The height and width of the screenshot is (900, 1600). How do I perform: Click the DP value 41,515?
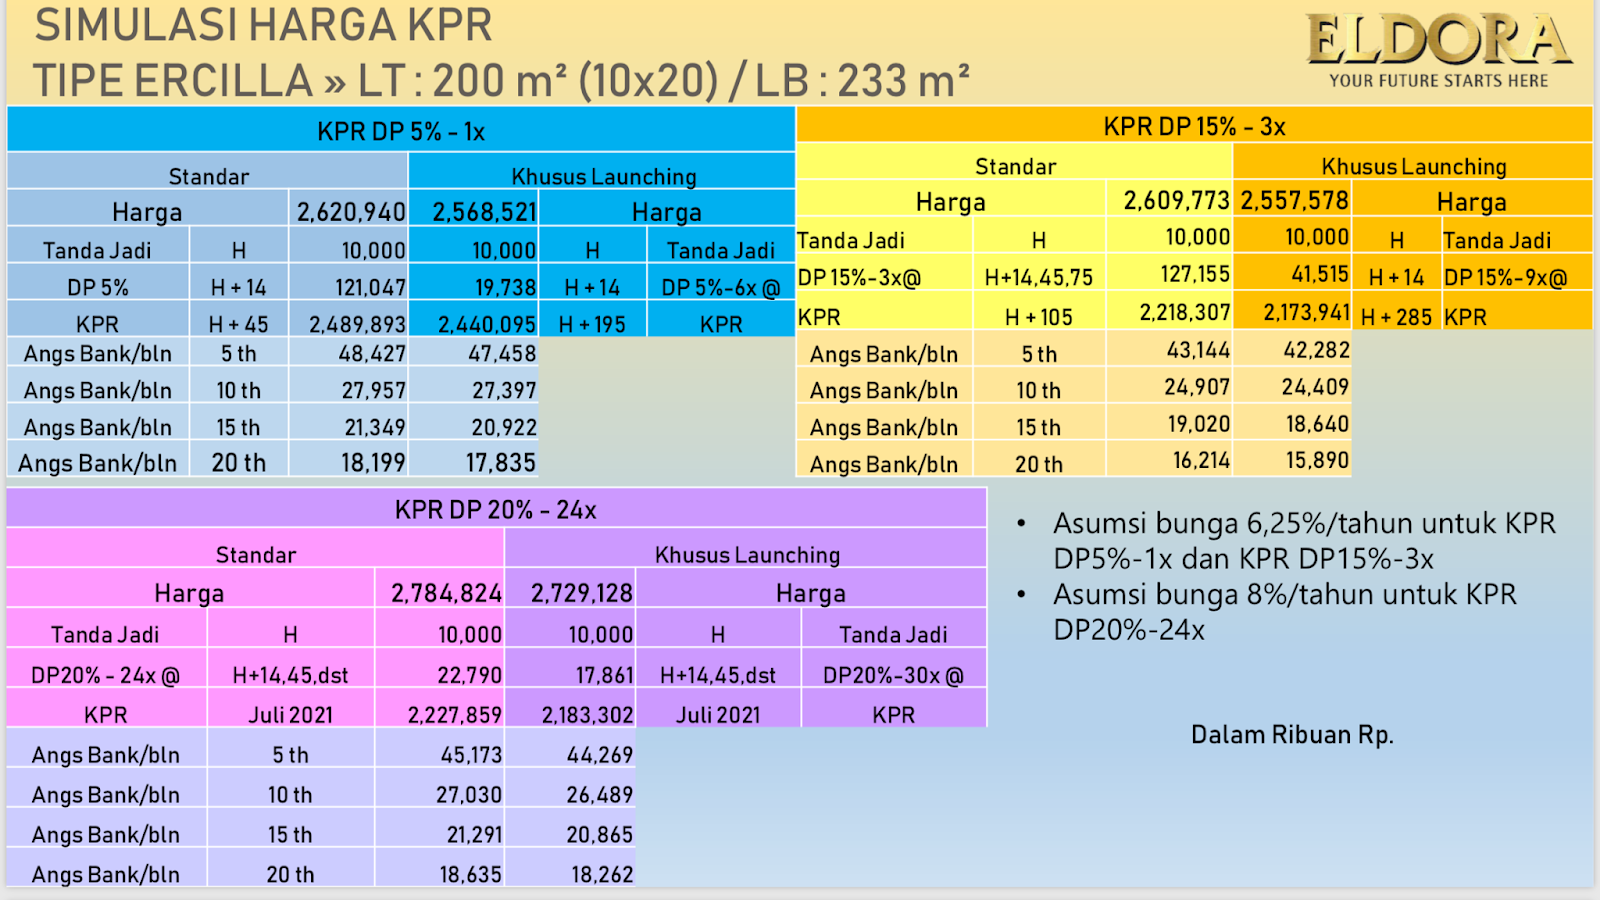1320,274
